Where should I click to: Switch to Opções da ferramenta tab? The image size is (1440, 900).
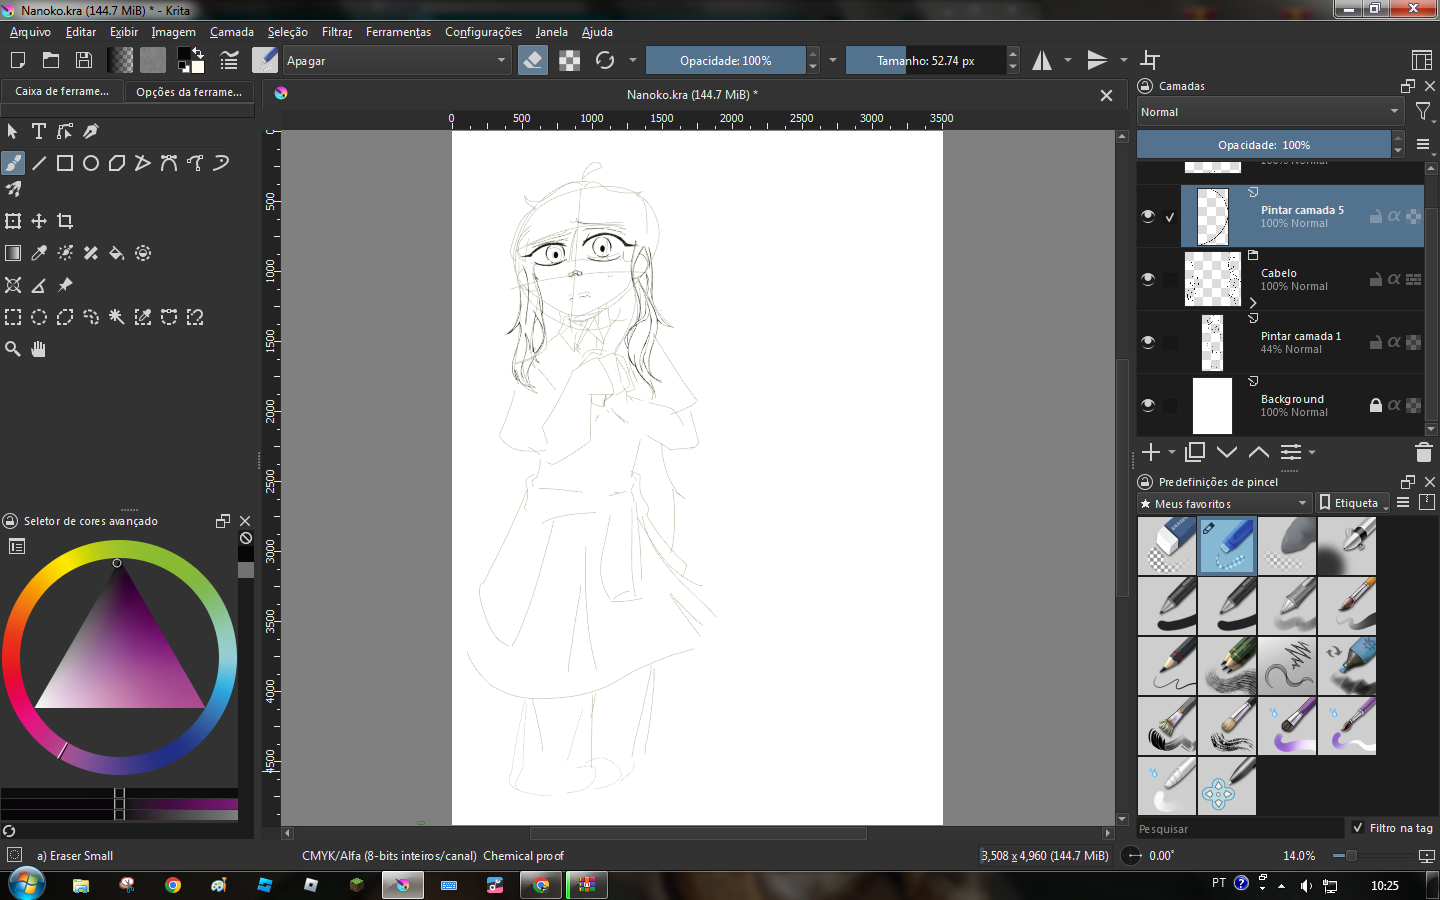[x=189, y=92]
